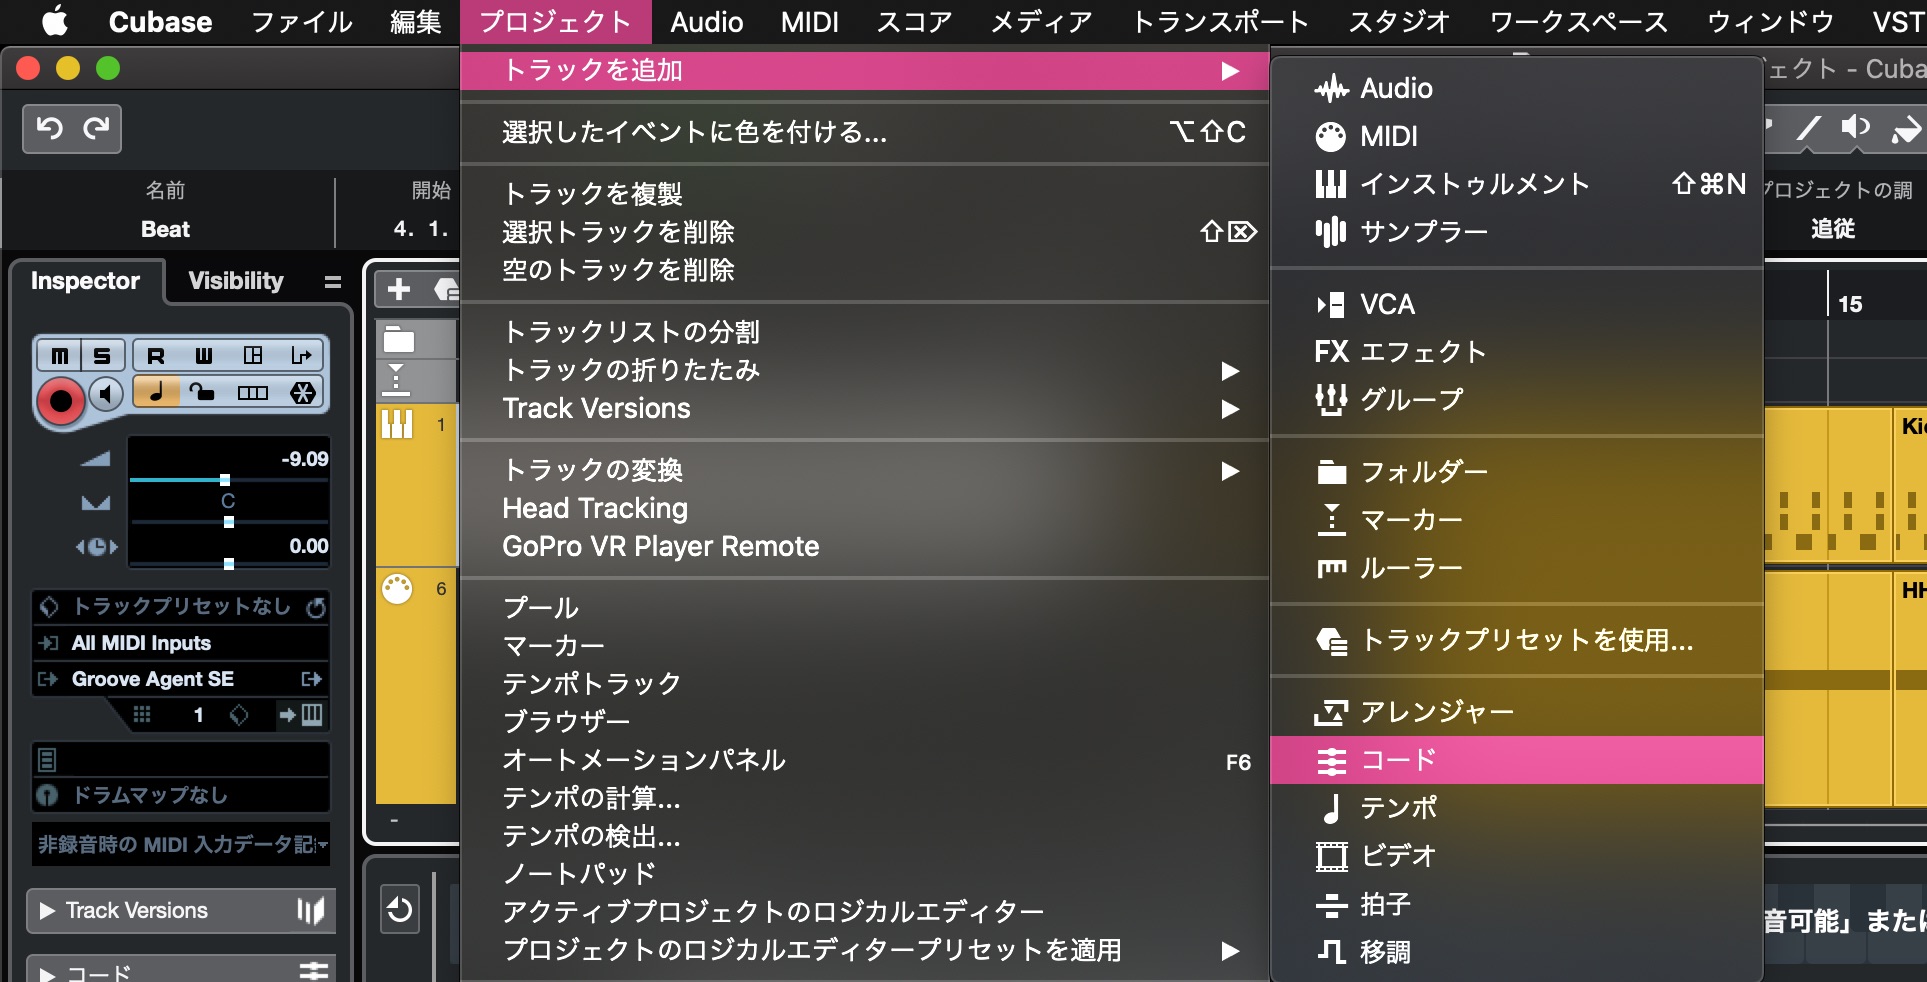Enable the red record button
This screenshot has width=1927, height=982.
point(61,401)
